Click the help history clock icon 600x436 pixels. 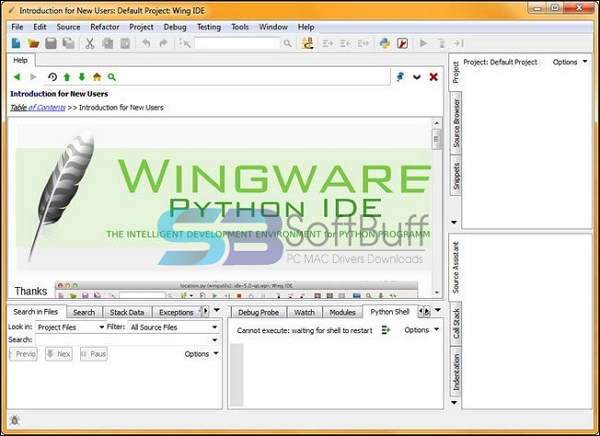click(52, 77)
